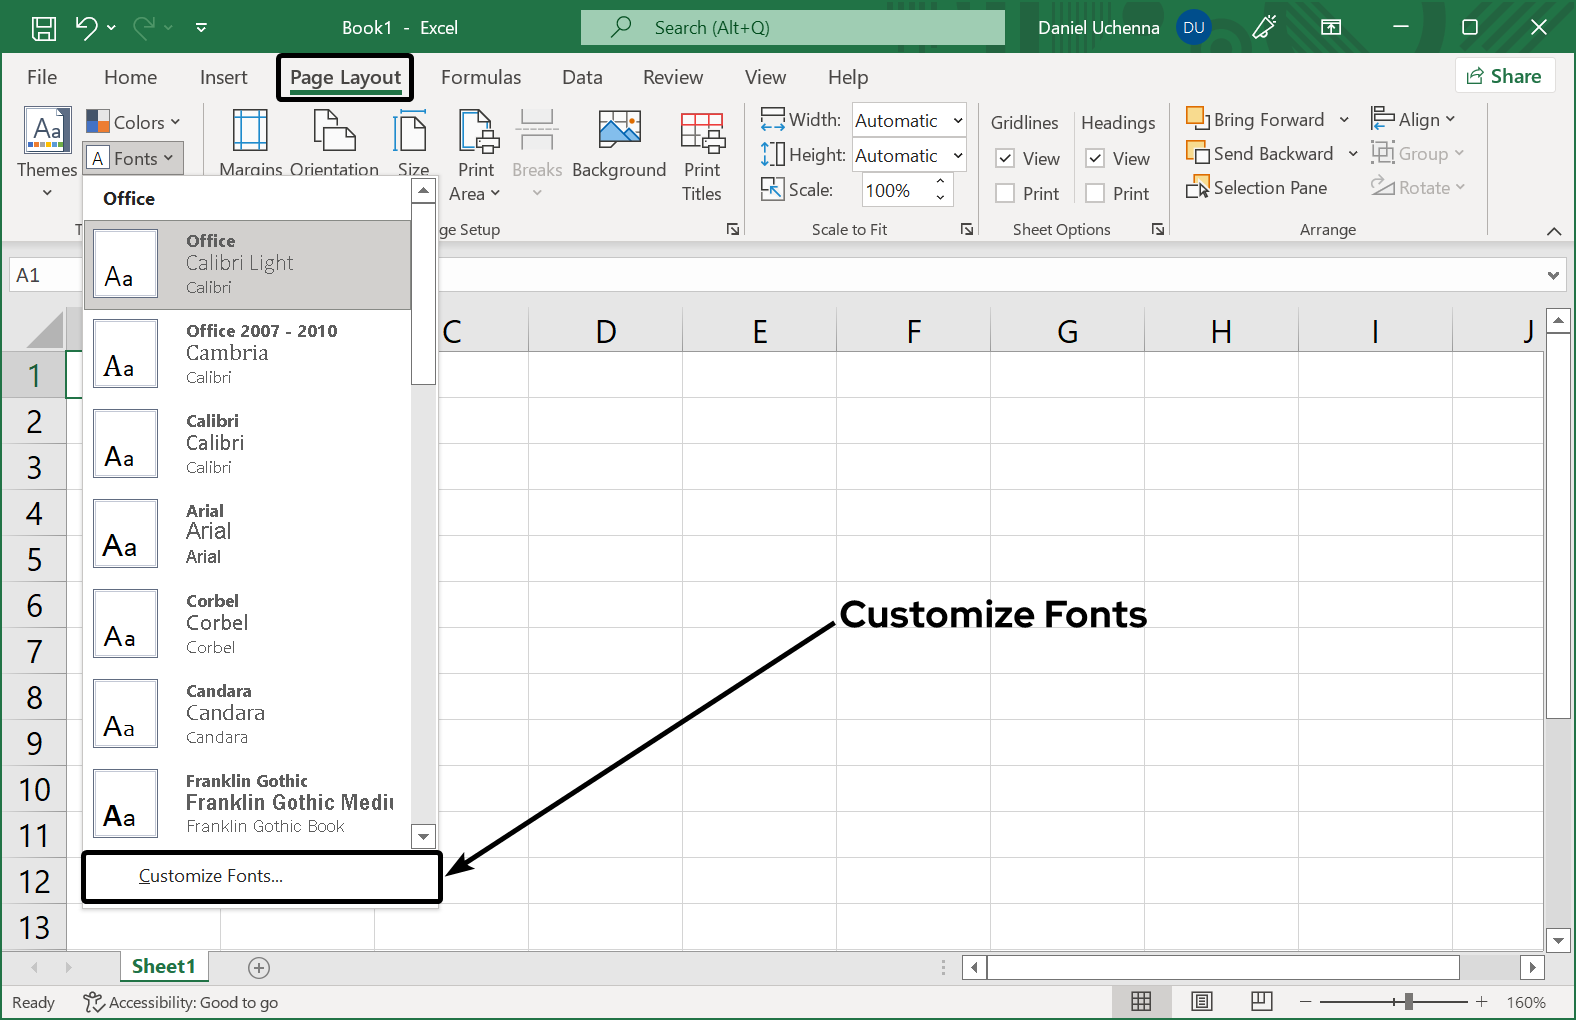The width and height of the screenshot is (1576, 1020).
Task: Collapse the ribbon with chevron
Action: [x=1554, y=231]
